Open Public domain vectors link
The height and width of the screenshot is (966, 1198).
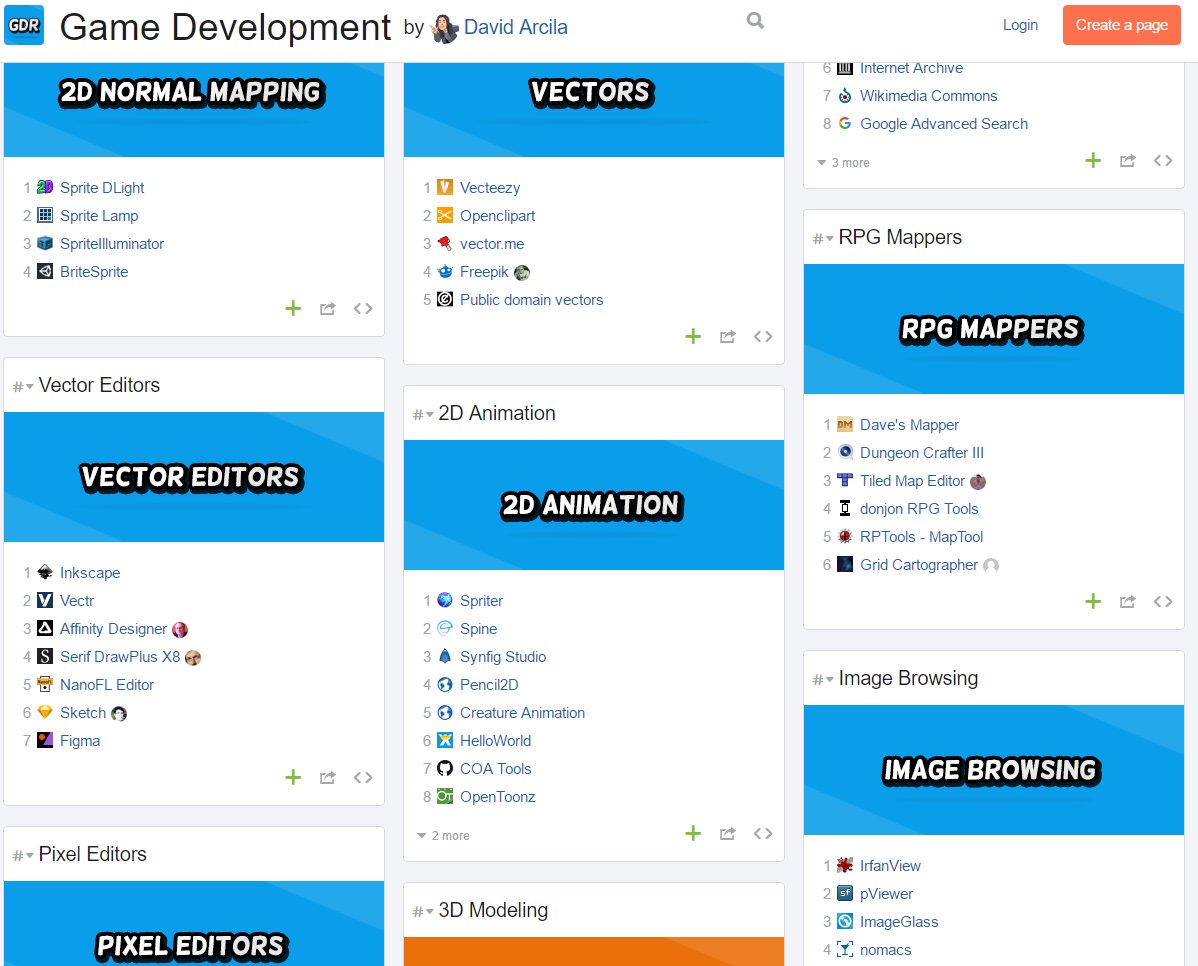click(x=531, y=300)
